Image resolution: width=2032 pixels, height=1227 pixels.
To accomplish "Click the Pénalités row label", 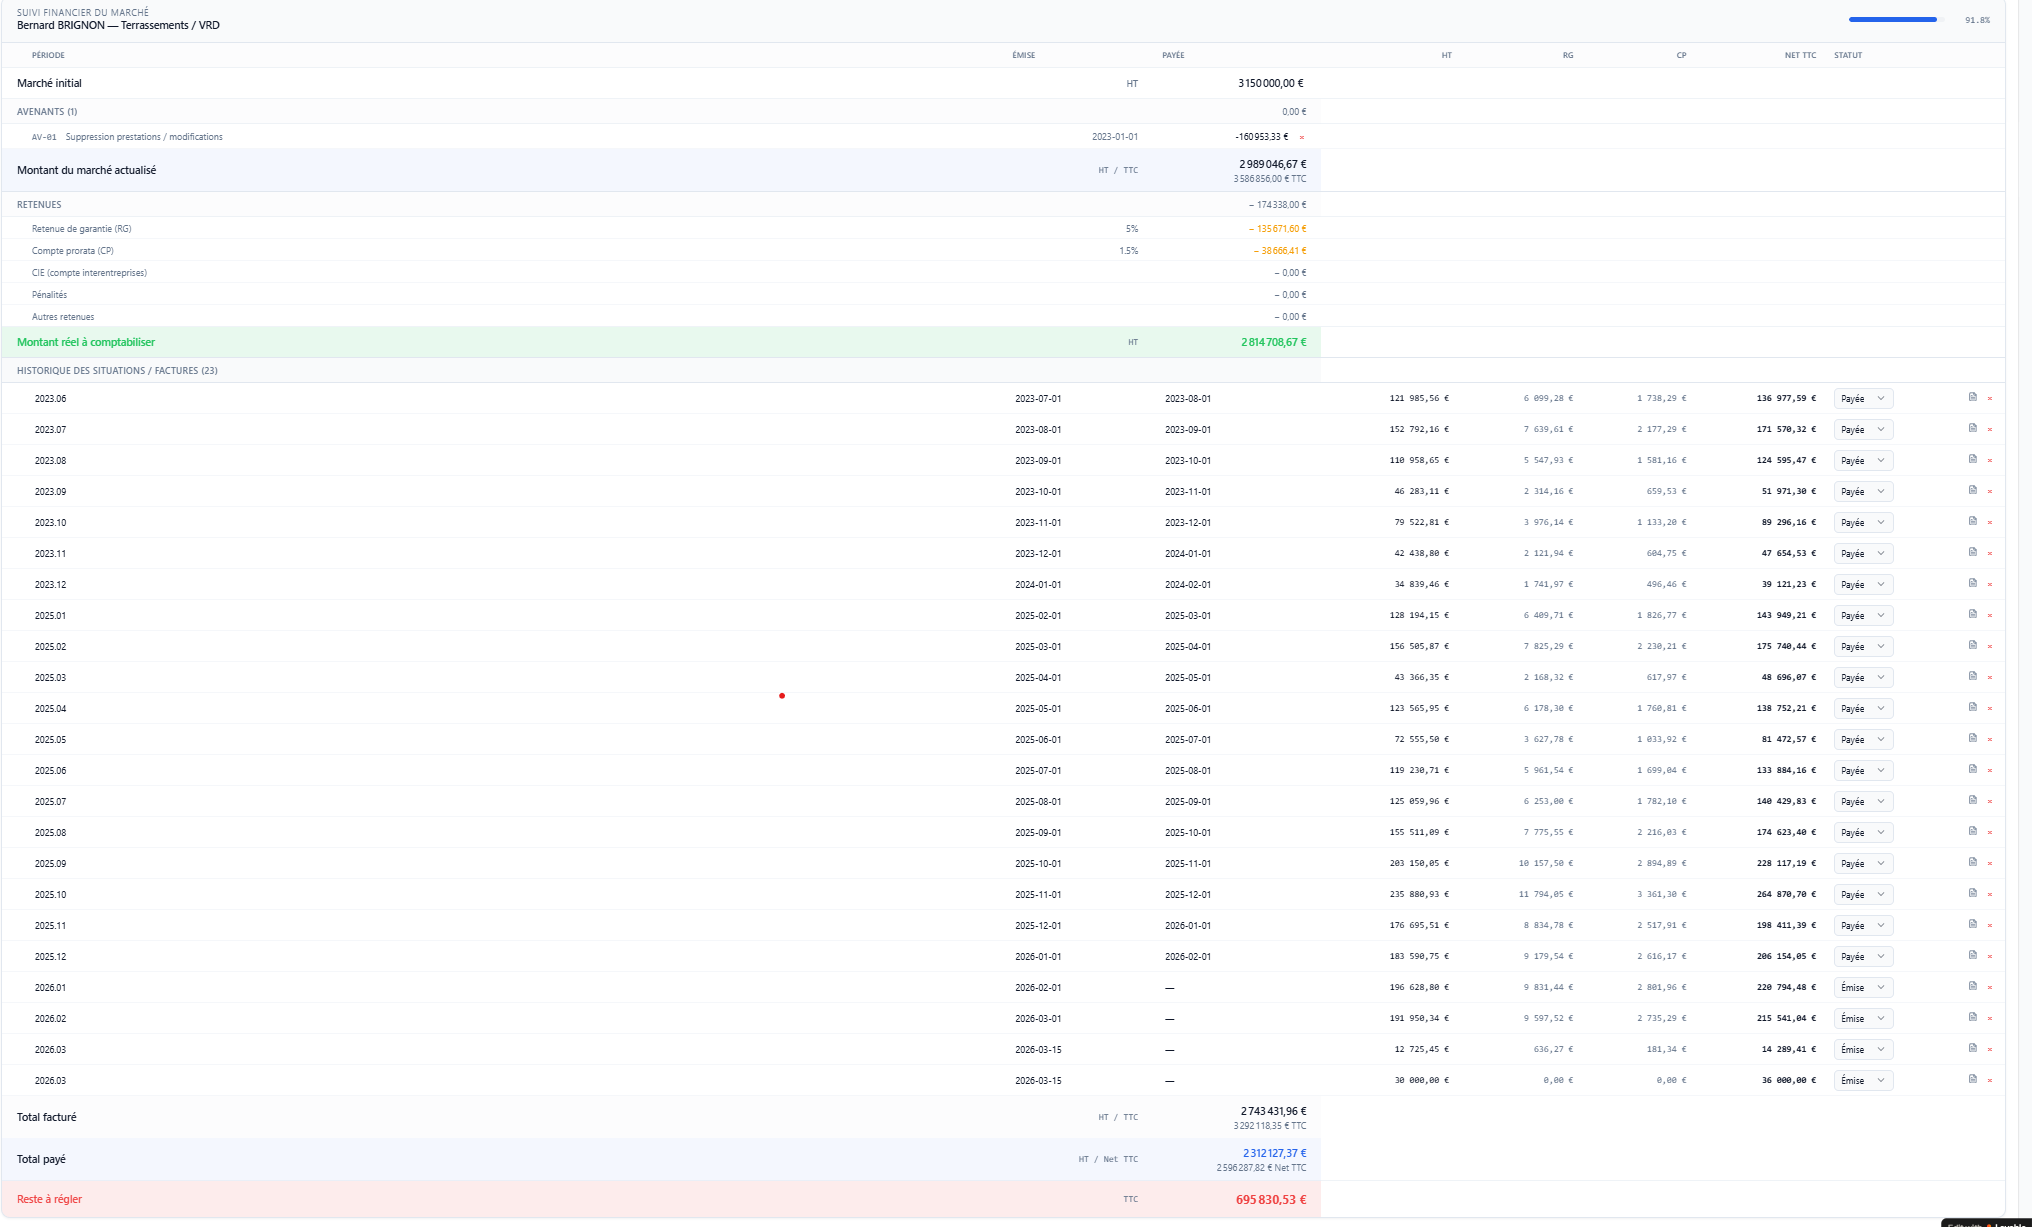I will [x=49, y=294].
